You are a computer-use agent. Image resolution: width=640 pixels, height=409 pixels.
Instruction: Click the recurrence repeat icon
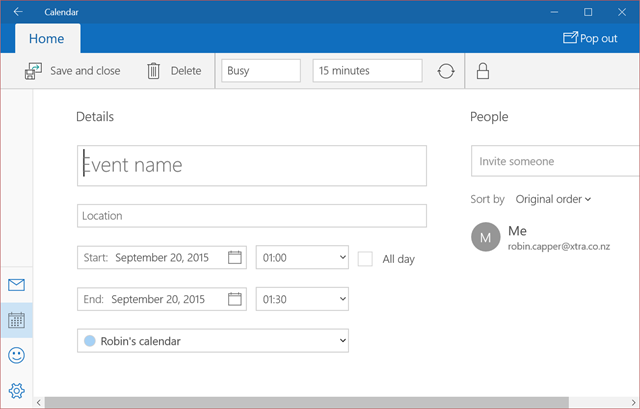tap(446, 71)
